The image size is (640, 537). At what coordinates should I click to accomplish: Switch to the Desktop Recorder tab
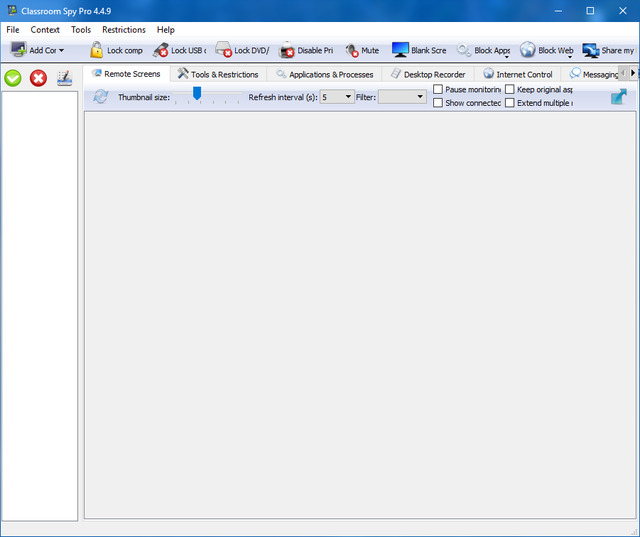428,74
